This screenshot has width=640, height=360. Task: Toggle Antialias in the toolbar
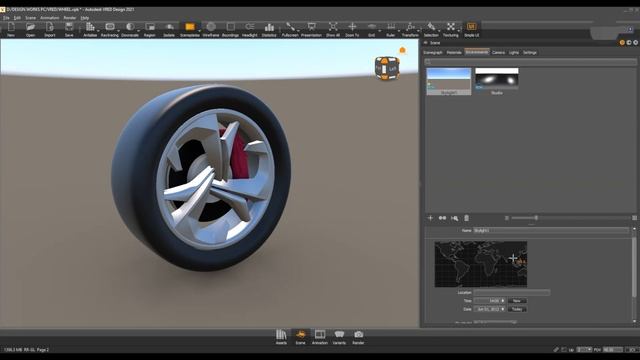[x=90, y=27]
